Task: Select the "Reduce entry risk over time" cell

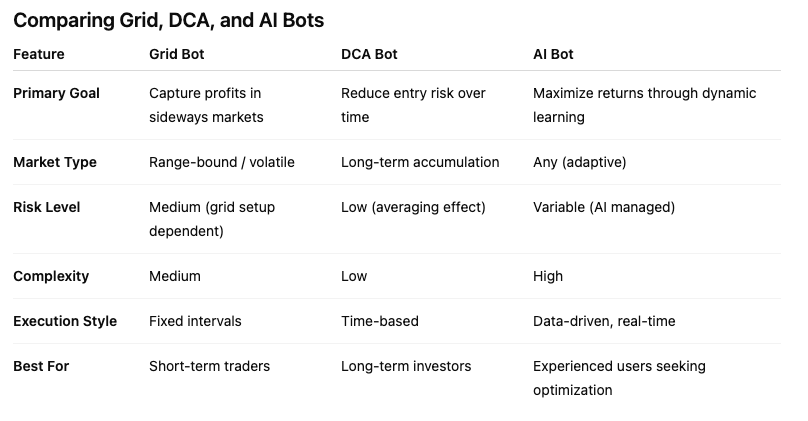Action: coord(413,105)
